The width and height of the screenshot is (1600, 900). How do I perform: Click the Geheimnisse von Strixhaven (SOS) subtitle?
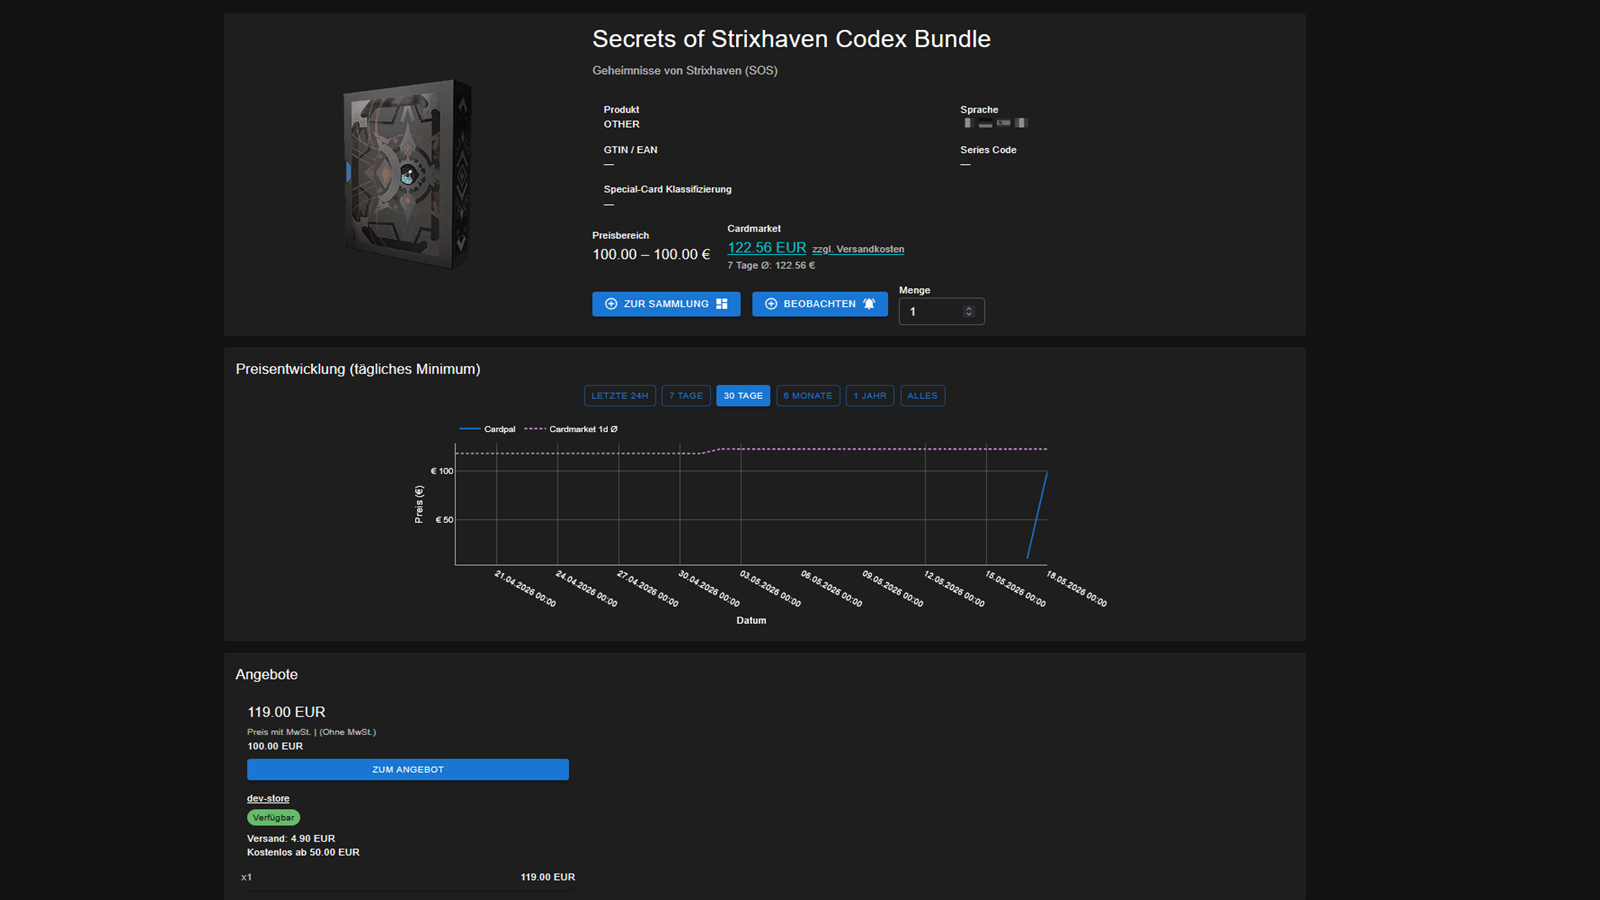[x=685, y=71]
